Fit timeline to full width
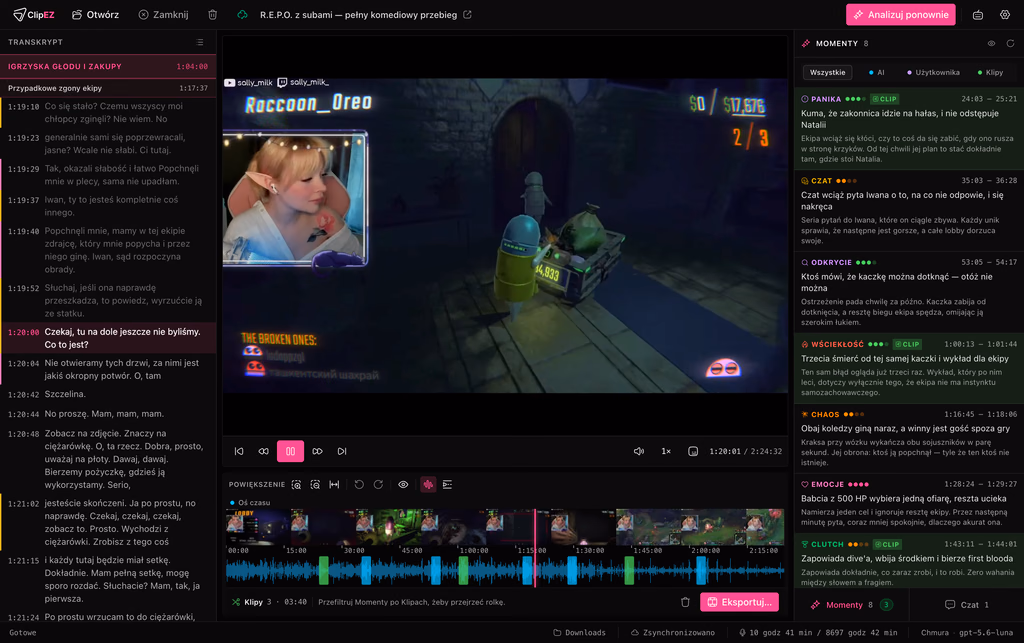 334,484
